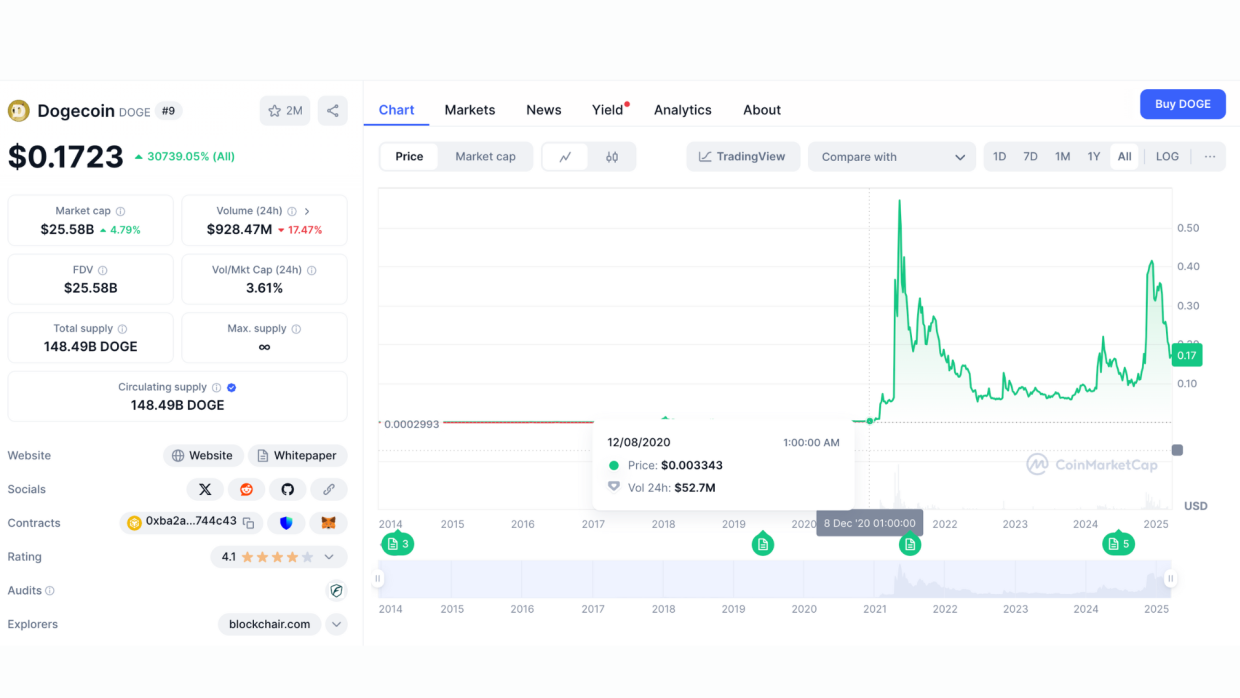Screen dimensions: 1240x698
Task: Open the Chart tab
Action: (x=396, y=110)
